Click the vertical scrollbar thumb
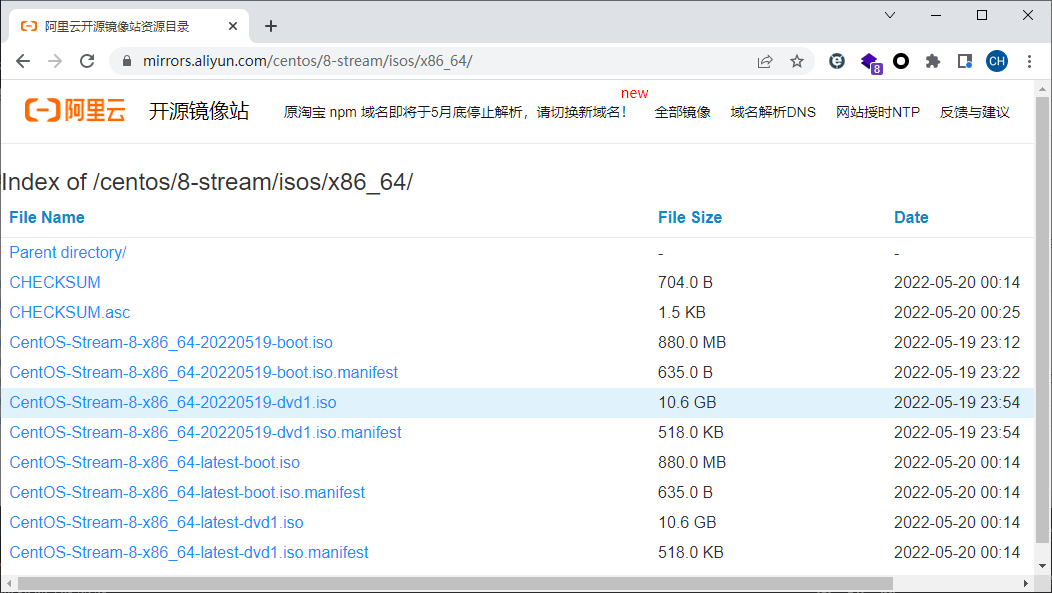1052x593 pixels. (x=1042, y=319)
